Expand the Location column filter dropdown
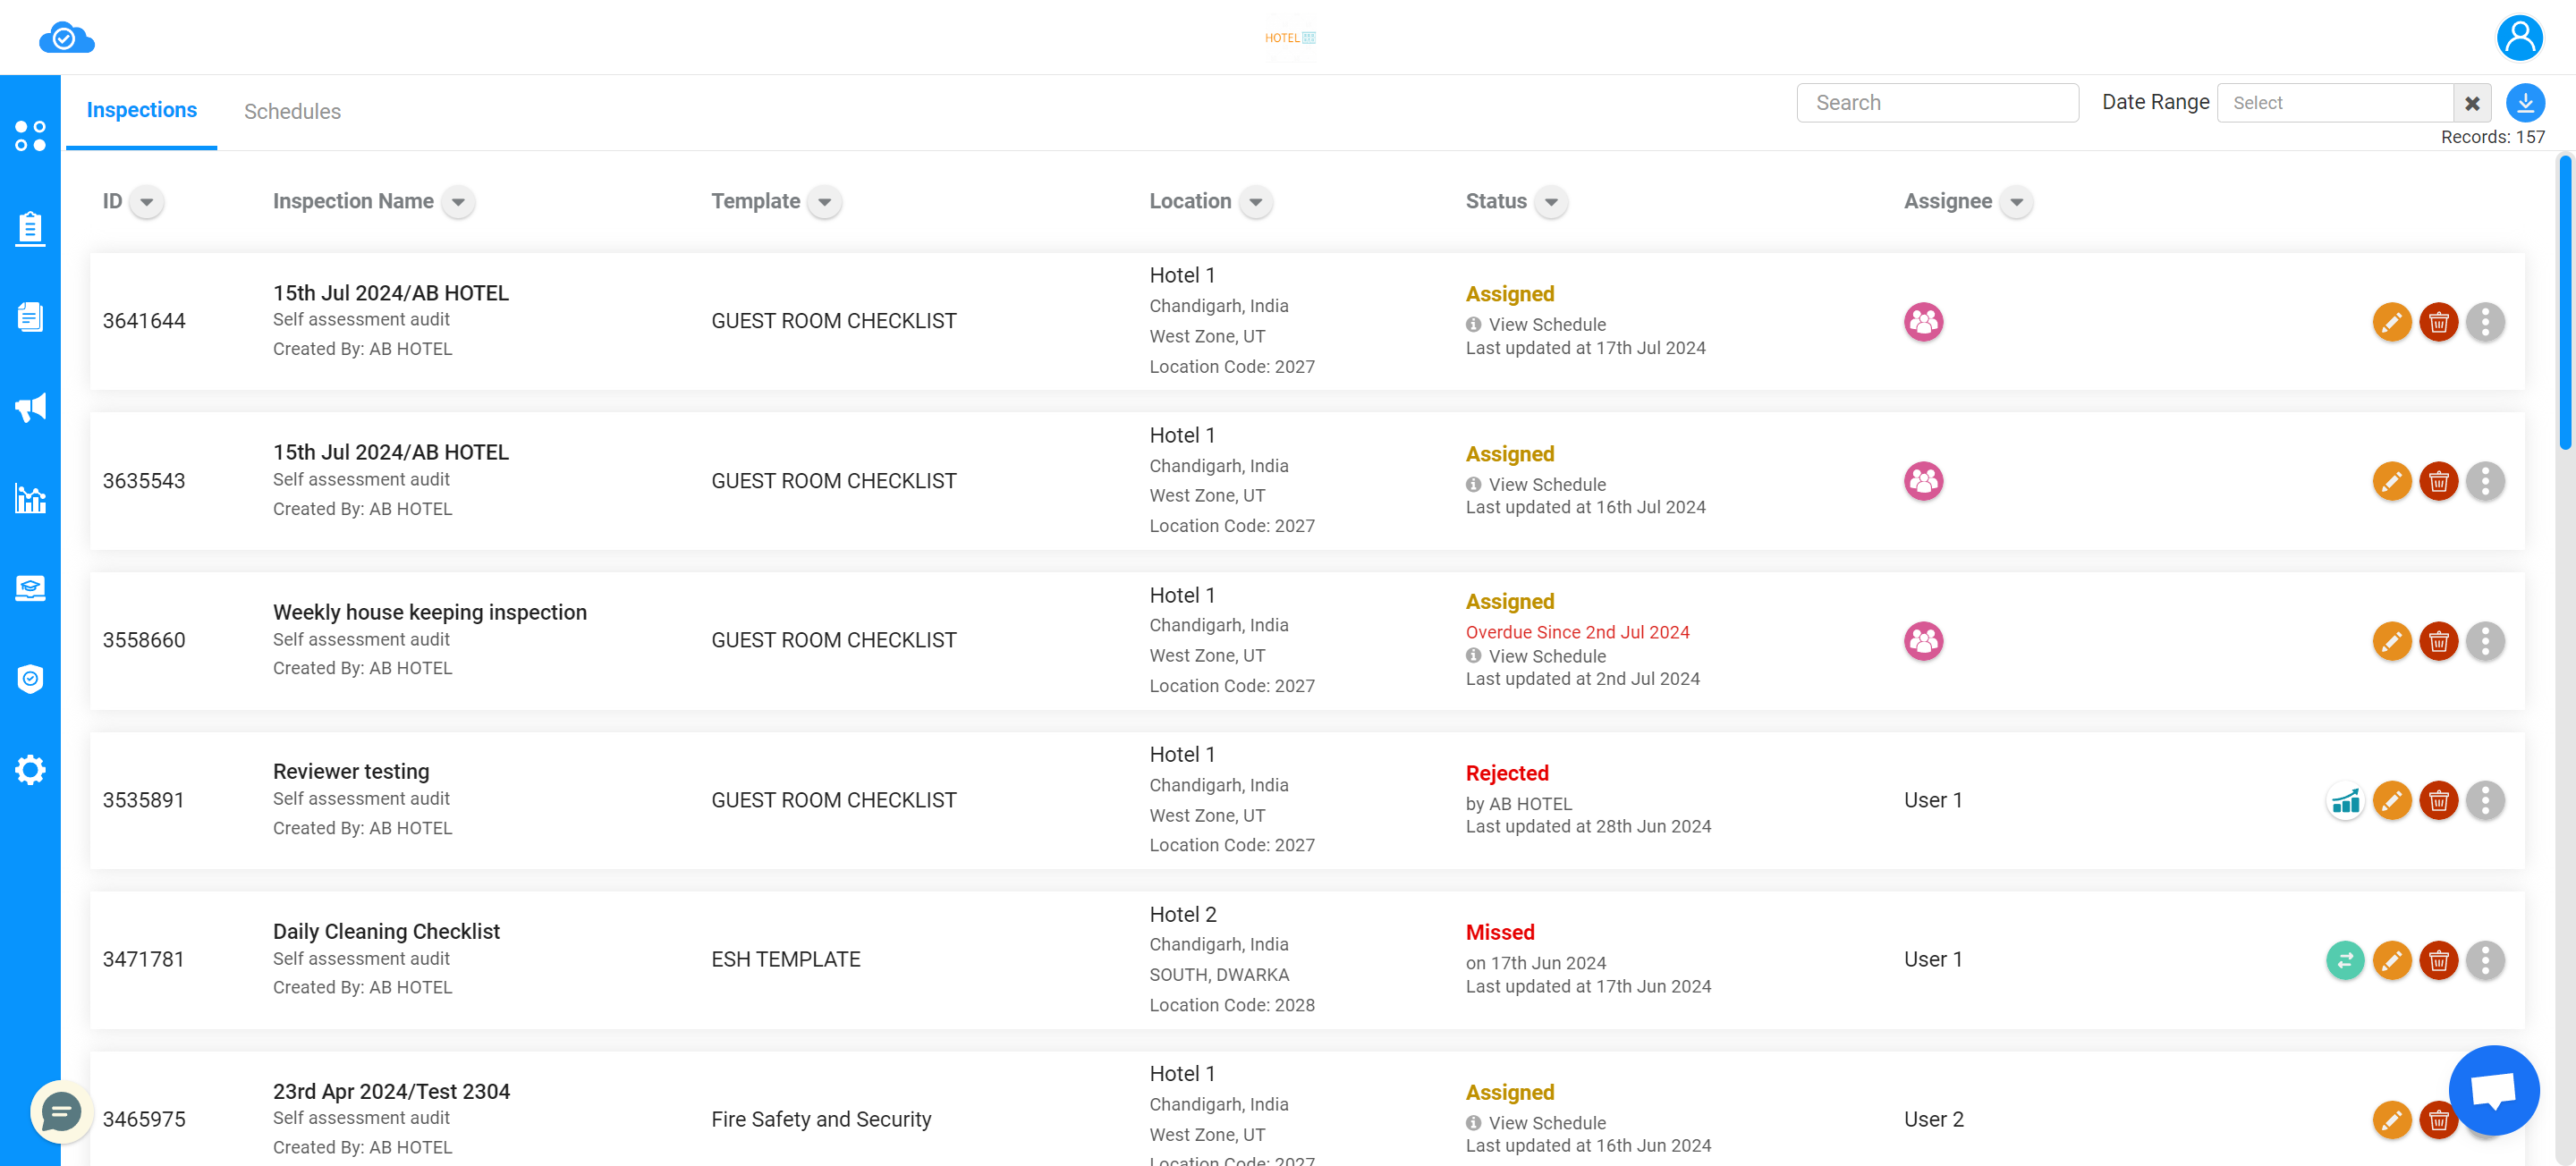 [x=1255, y=202]
